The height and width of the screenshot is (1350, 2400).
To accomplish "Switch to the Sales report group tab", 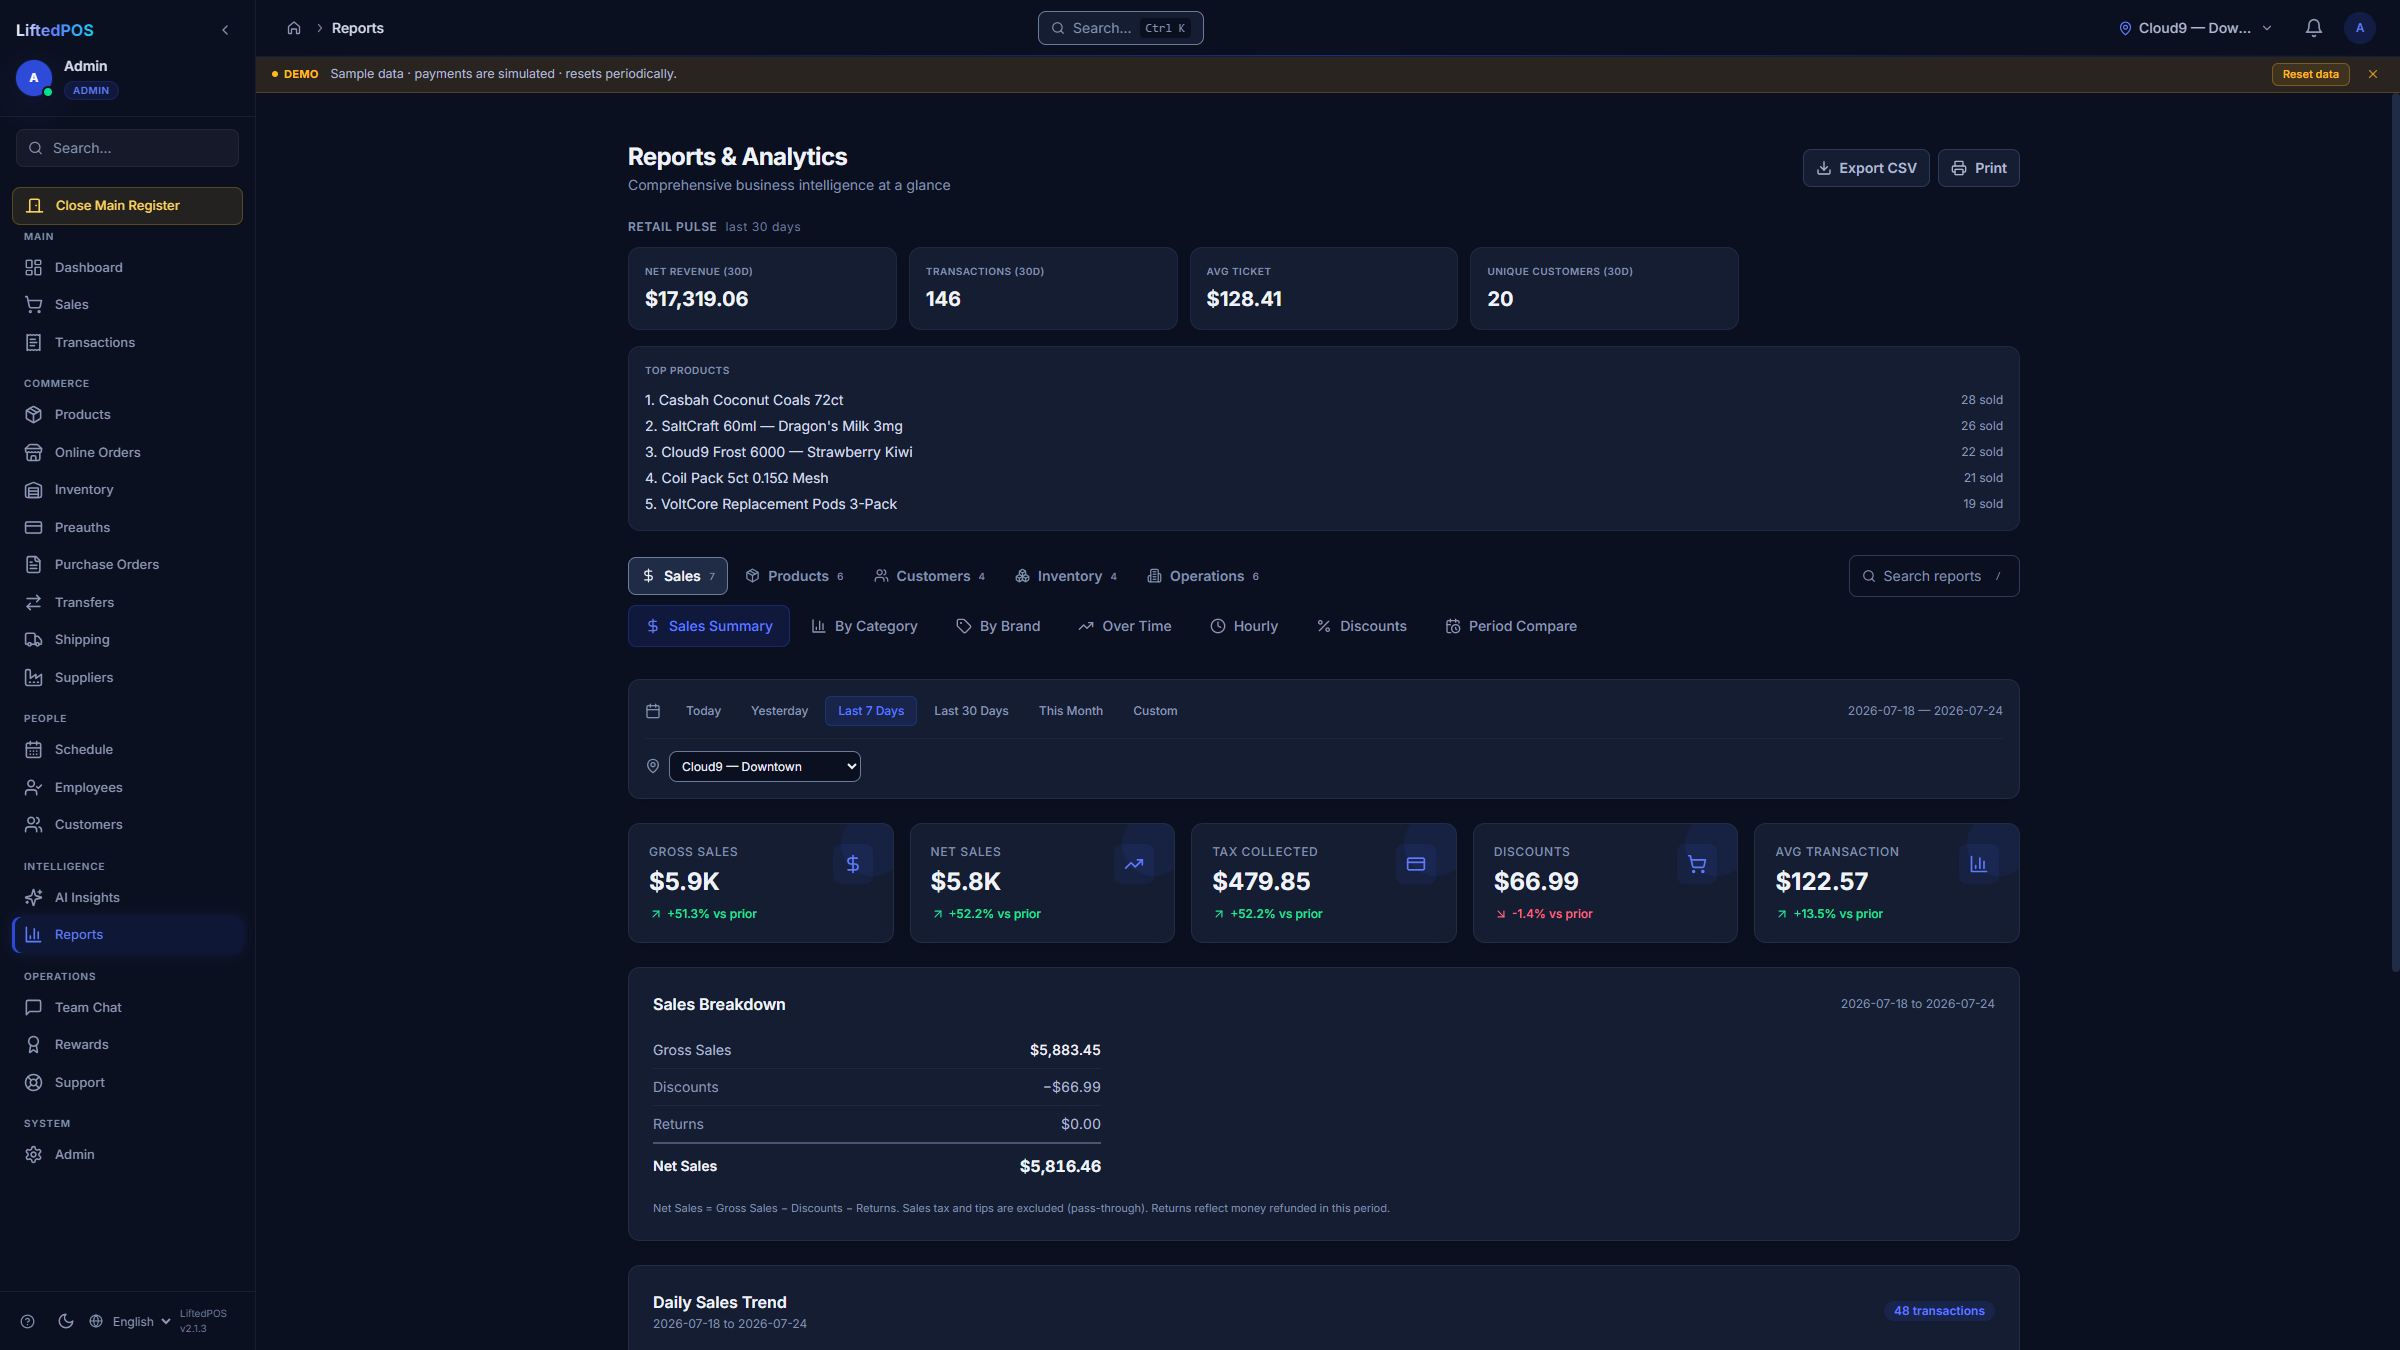I will (677, 576).
